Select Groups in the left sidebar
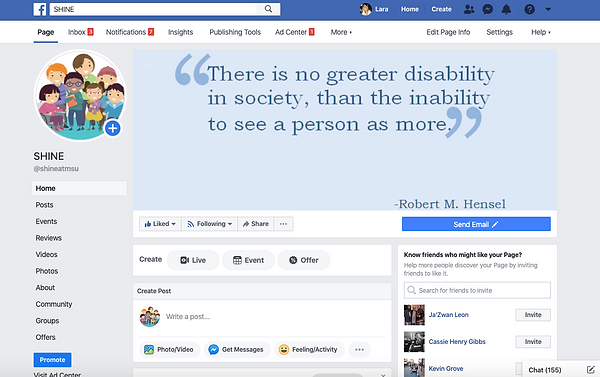The height and width of the screenshot is (377, 600). point(47,320)
